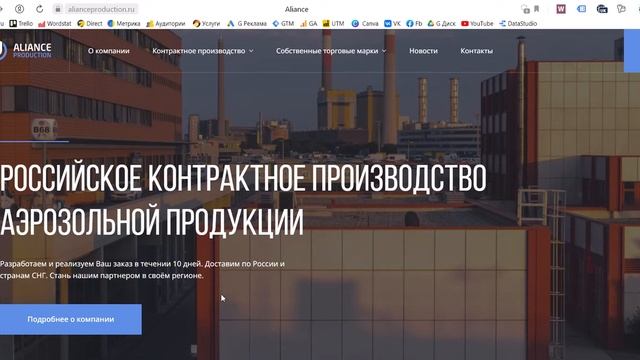Screen dimensions: 640x360
Task: Open the G Диск bookmark
Action: (x=441, y=24)
